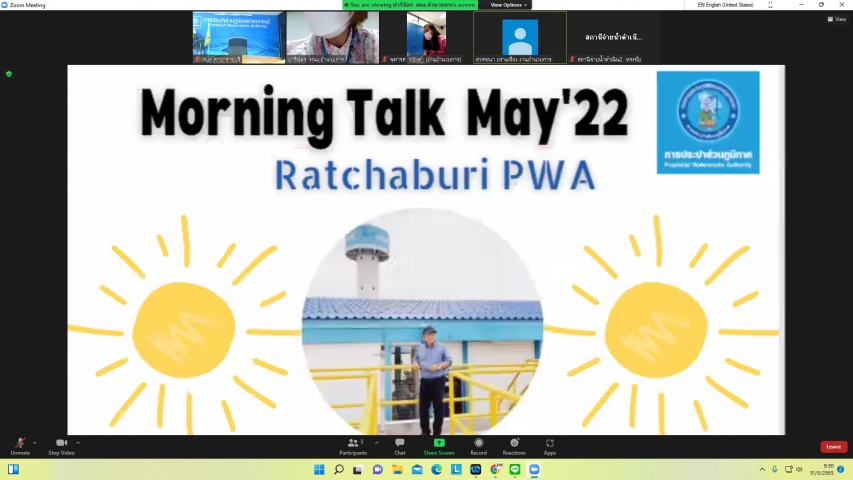853x480 pixels.
Task: Open File Explorer from taskbar
Action: coord(397,469)
